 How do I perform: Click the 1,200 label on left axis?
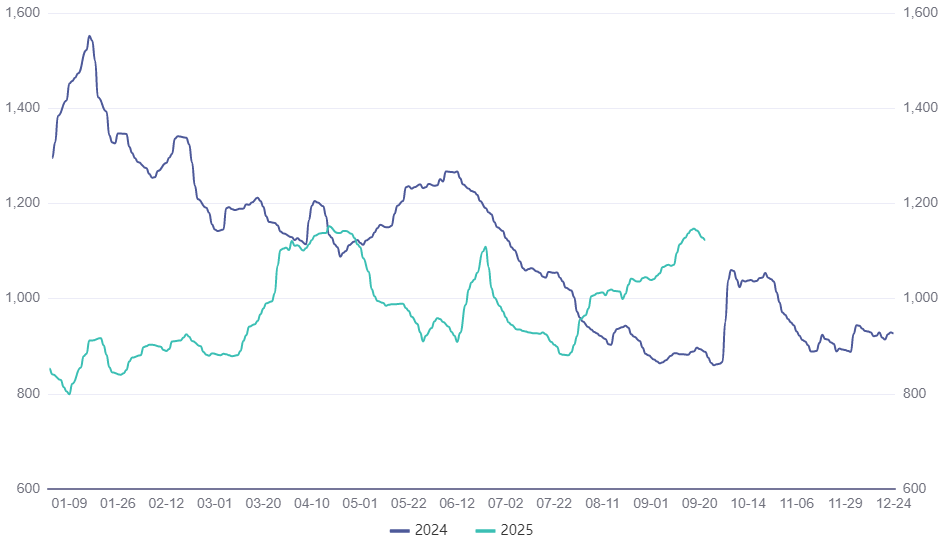pyautogui.click(x=22, y=203)
